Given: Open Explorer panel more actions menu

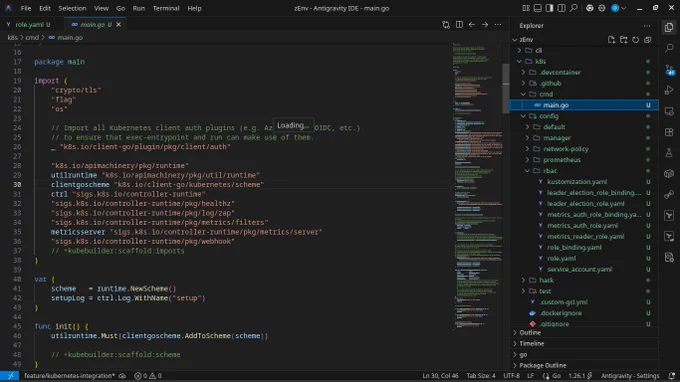Looking at the screenshot, I should pos(647,26).
